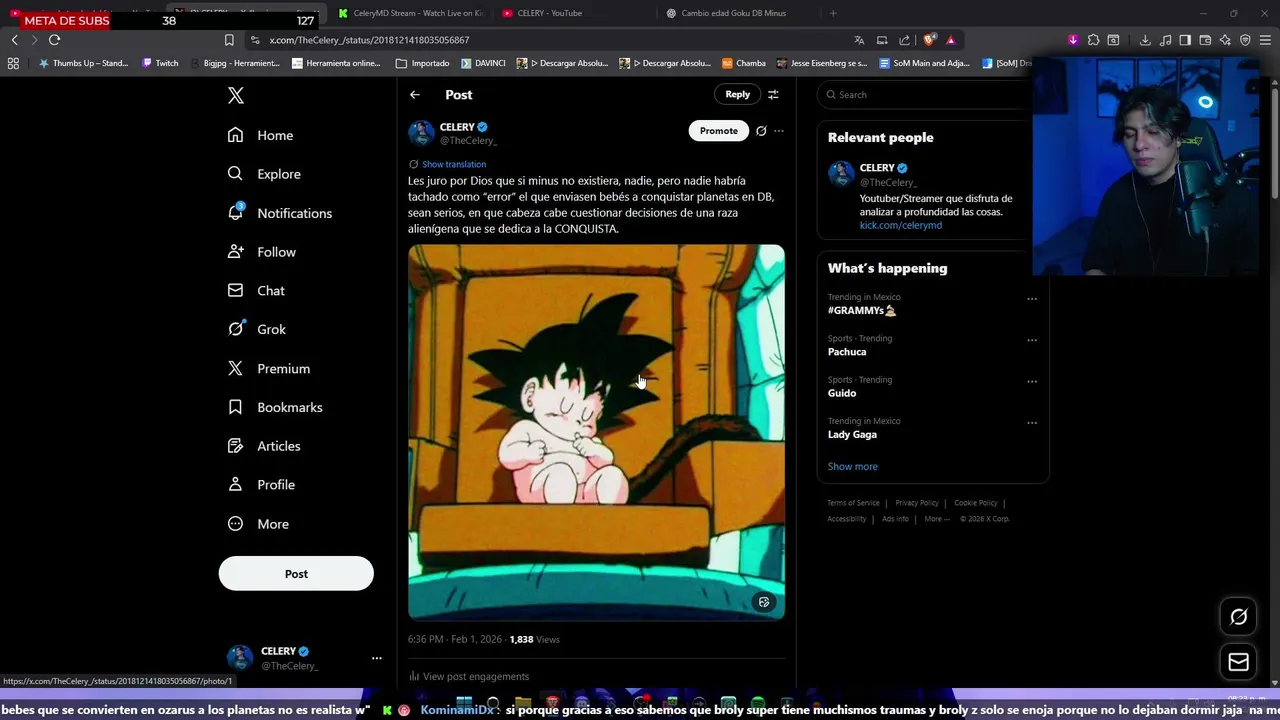The image size is (1280, 720).
Task: Click the X logo in the sidebar
Action: 235,95
